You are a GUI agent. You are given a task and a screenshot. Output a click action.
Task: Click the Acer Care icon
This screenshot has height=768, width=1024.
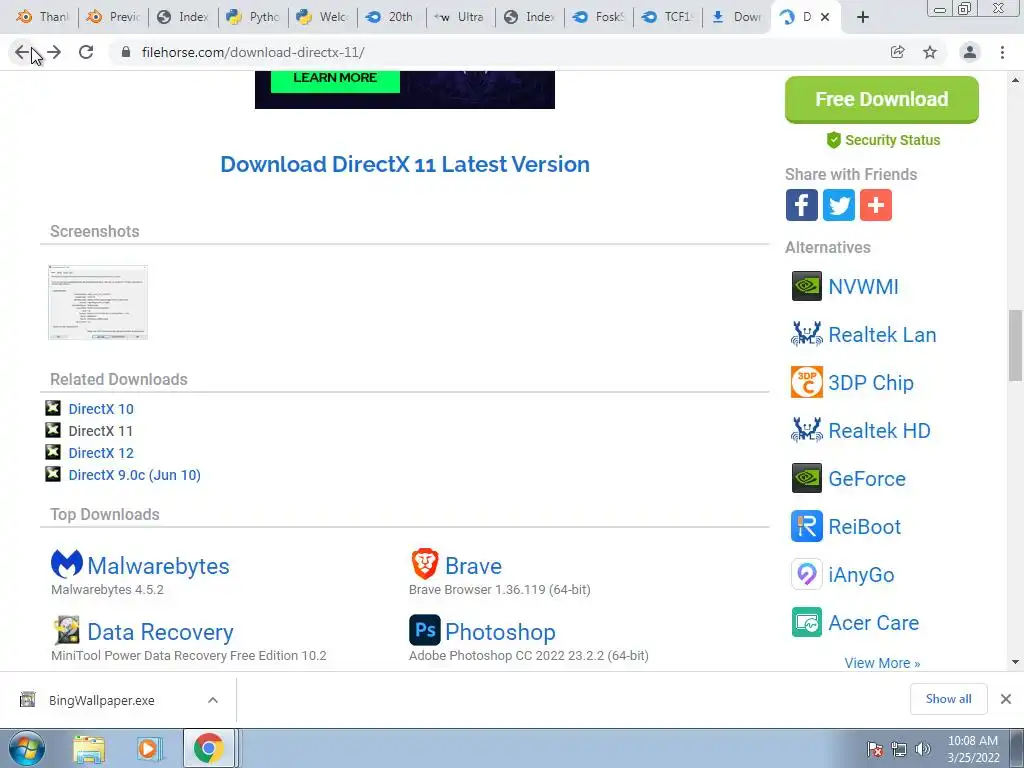pyautogui.click(x=807, y=622)
